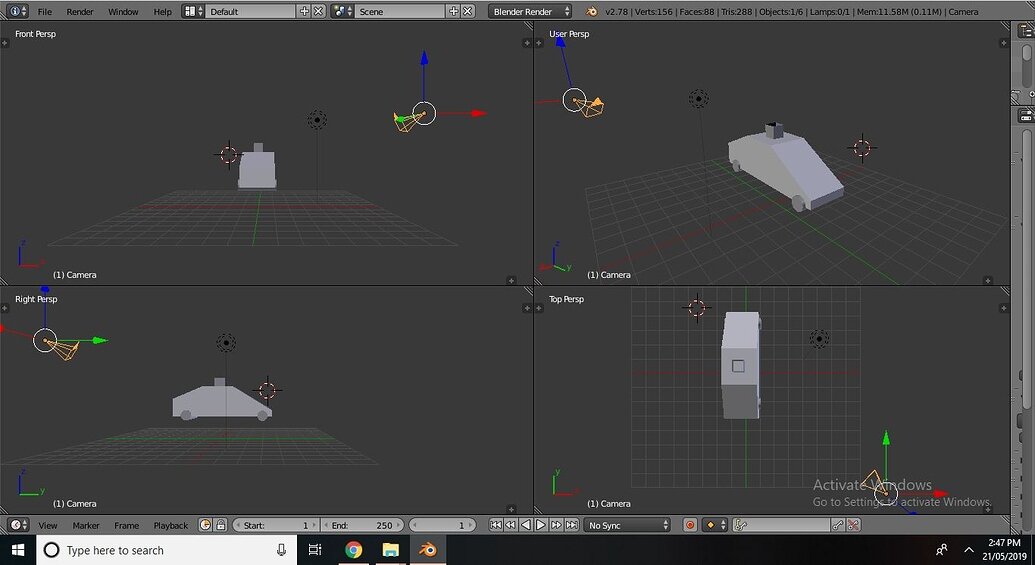Expand the Front view properties region plus
Viewport: 1035px width, 565px height.
coord(527,43)
